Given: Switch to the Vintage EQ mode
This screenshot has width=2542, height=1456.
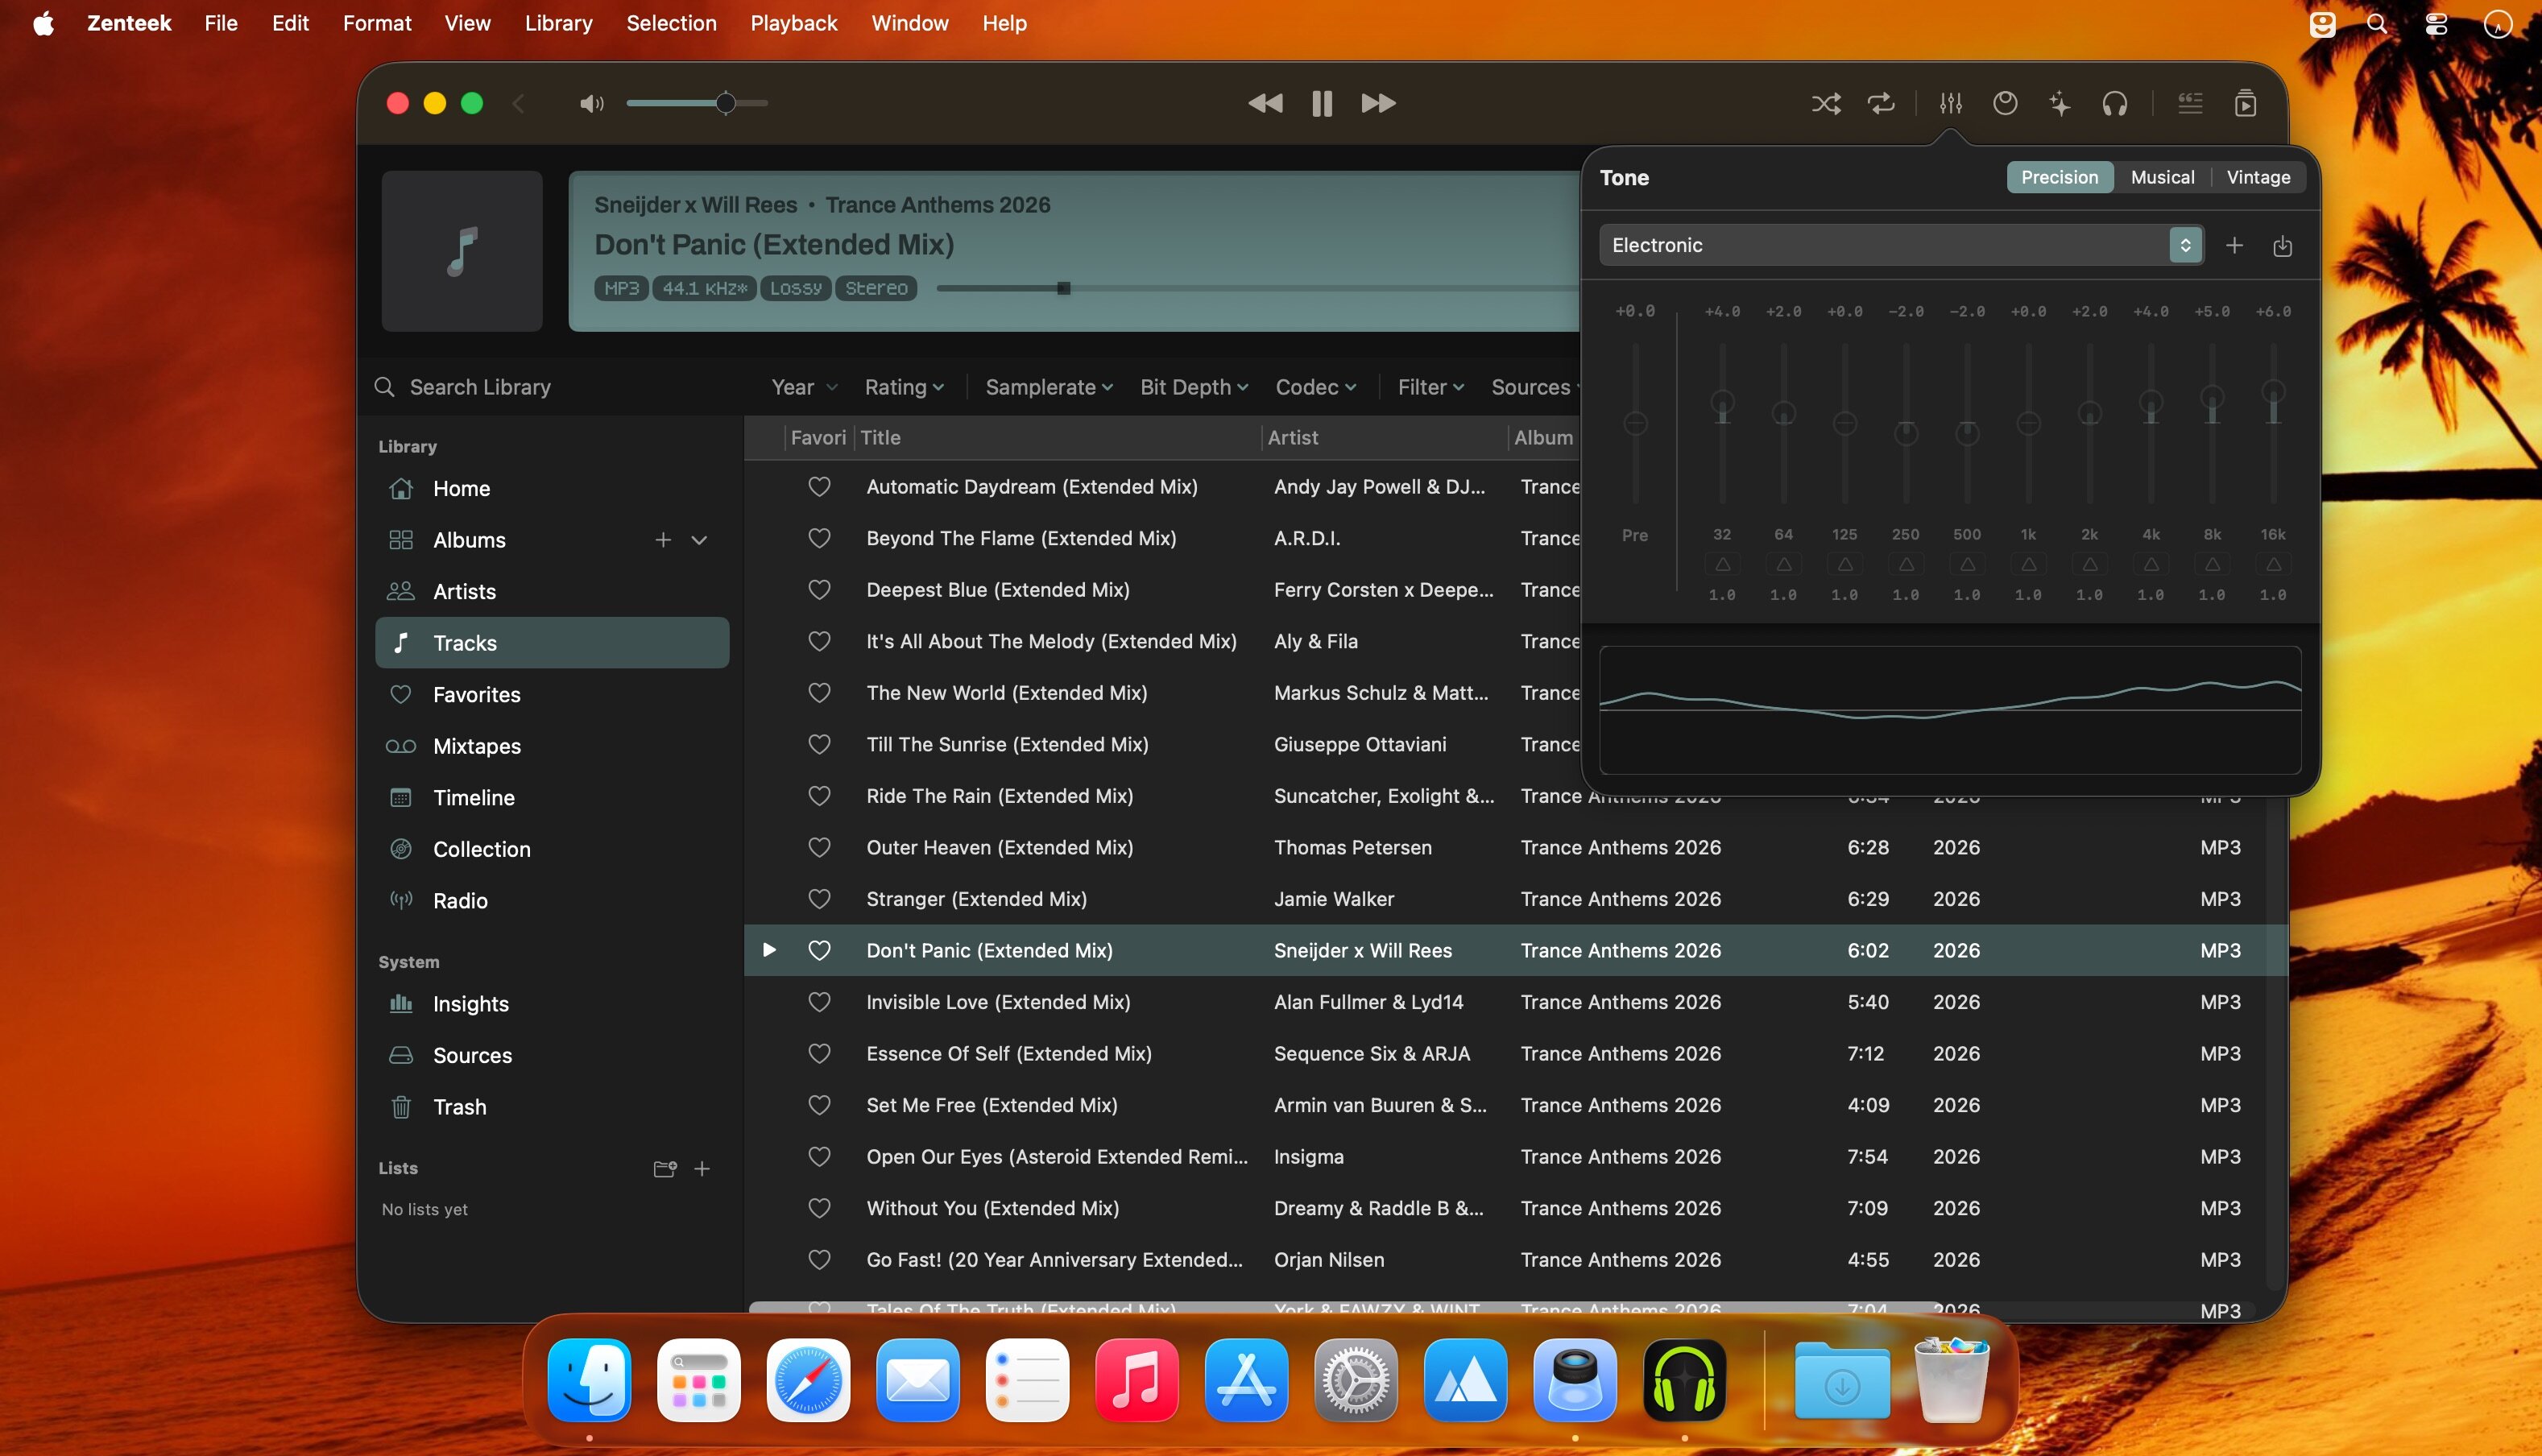Looking at the screenshot, I should [x=2258, y=177].
